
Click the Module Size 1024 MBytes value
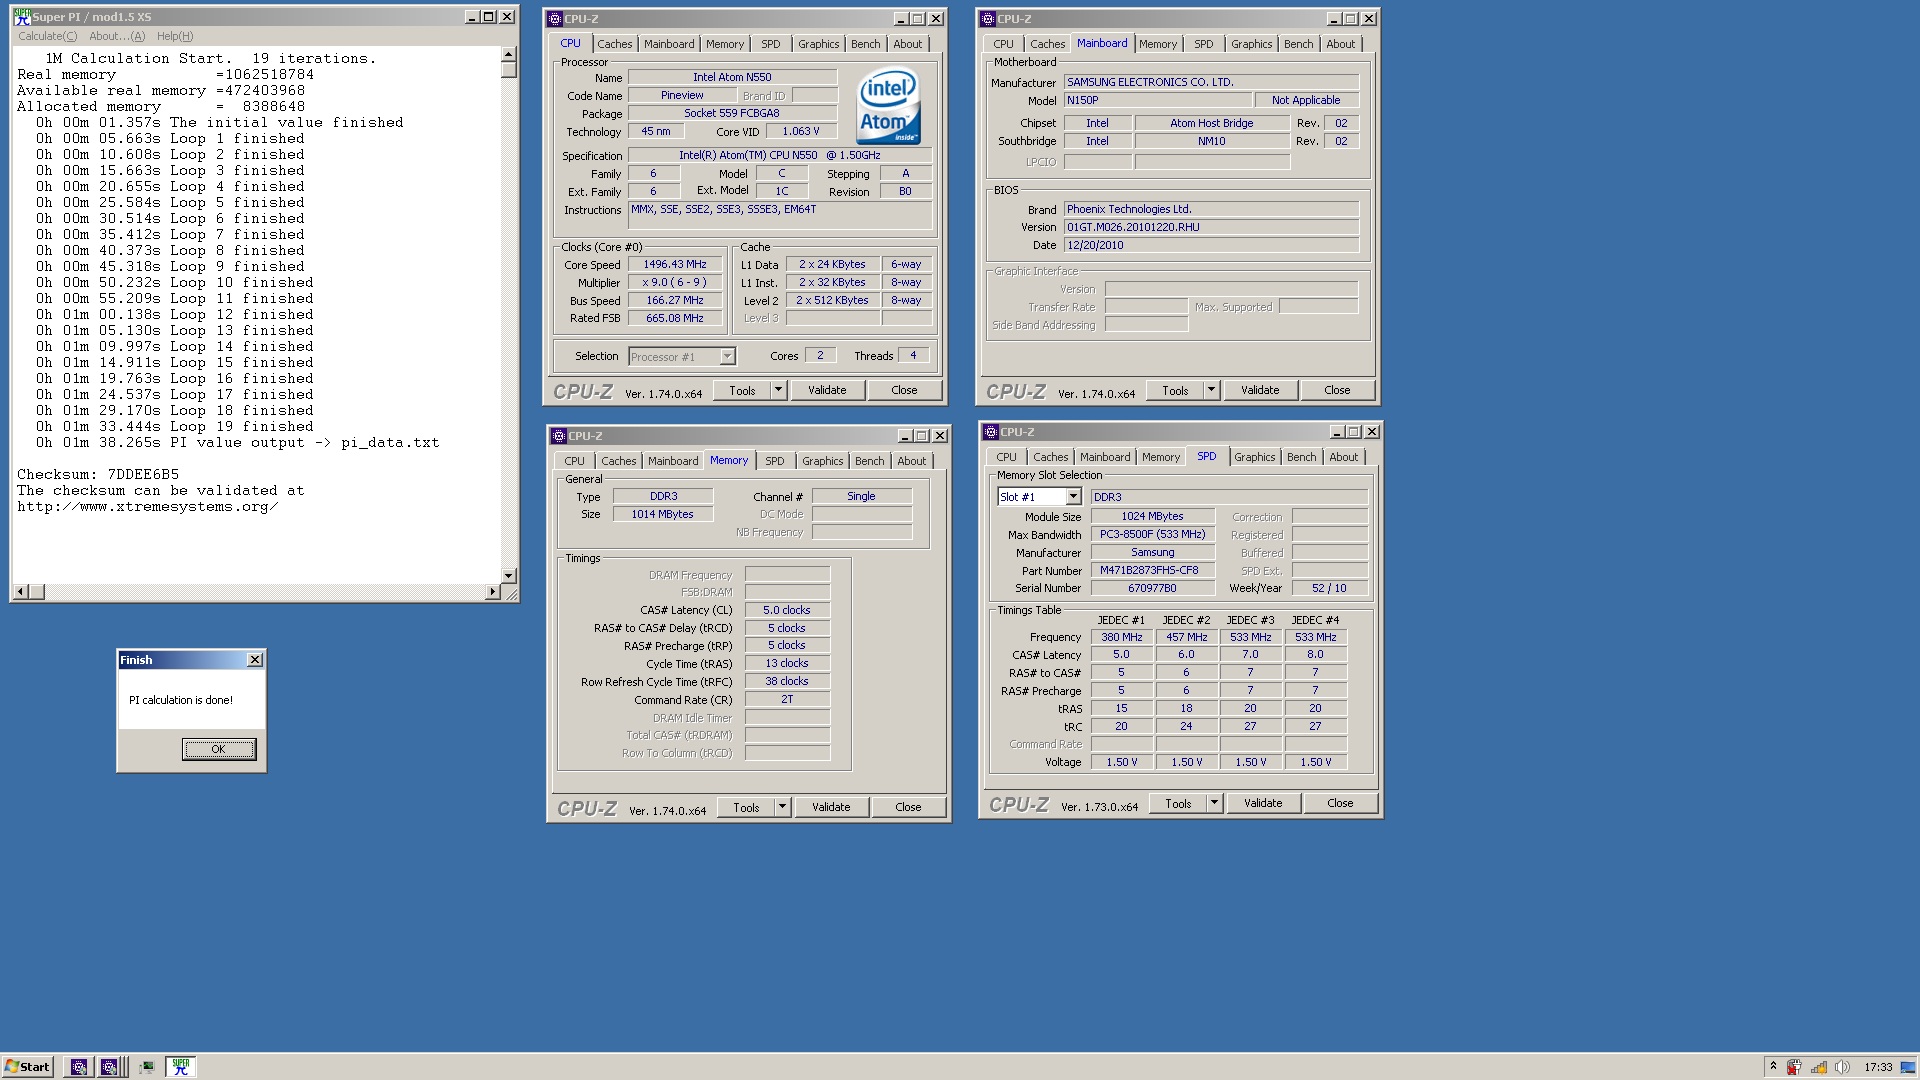[1152, 516]
